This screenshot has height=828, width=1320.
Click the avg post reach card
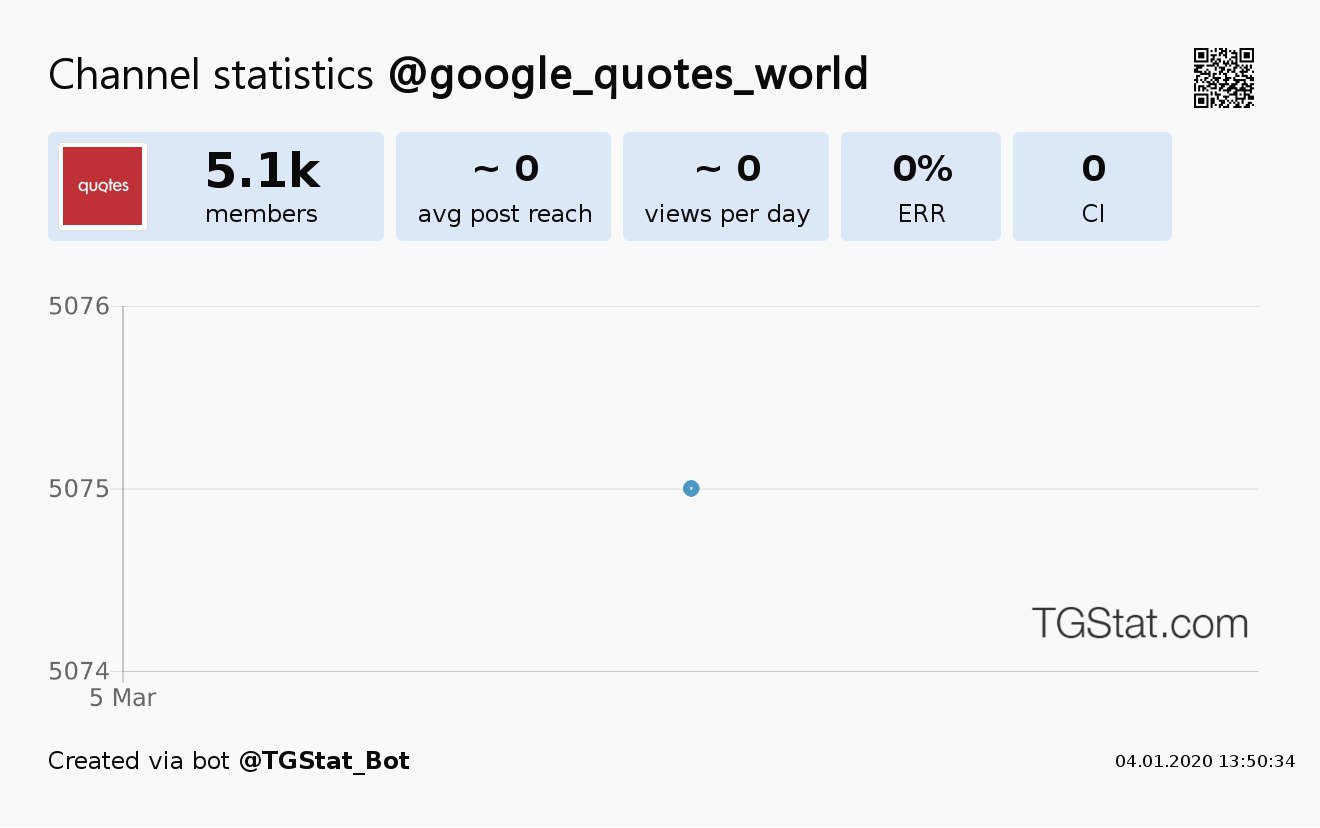tap(503, 187)
